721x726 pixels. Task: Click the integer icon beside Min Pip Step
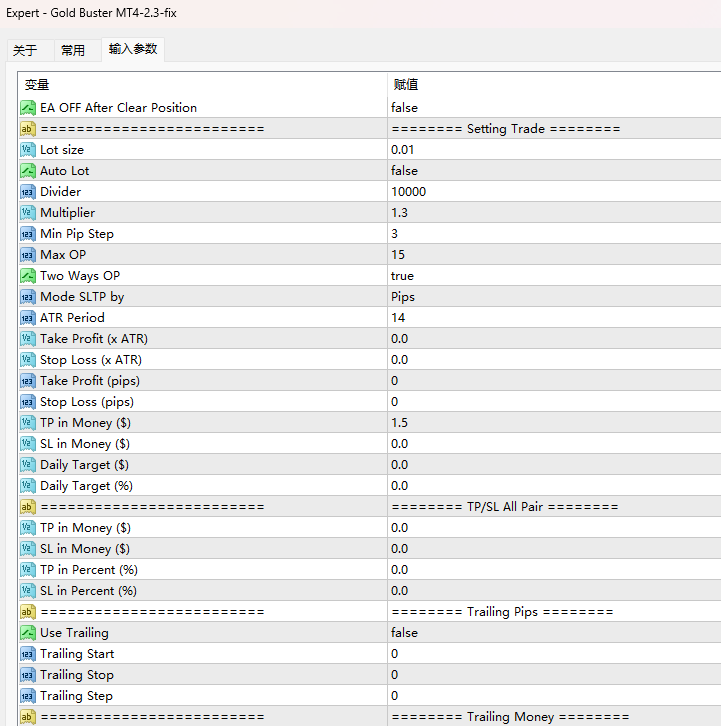click(x=28, y=234)
